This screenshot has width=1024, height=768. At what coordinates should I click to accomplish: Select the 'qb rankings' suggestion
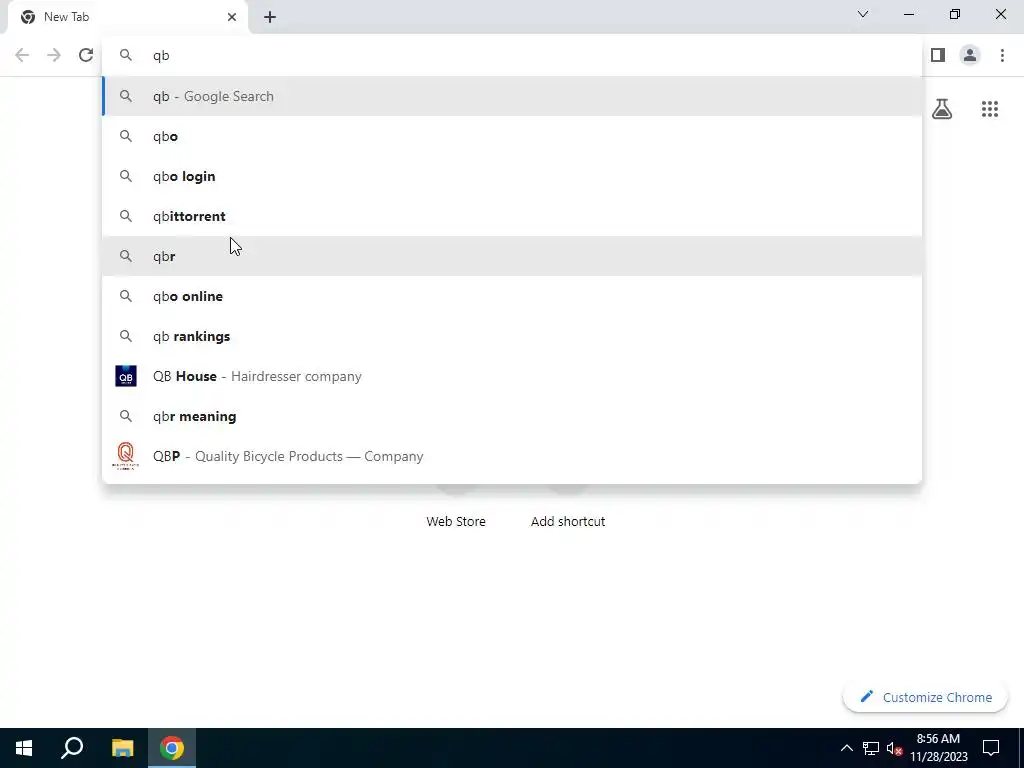click(513, 336)
